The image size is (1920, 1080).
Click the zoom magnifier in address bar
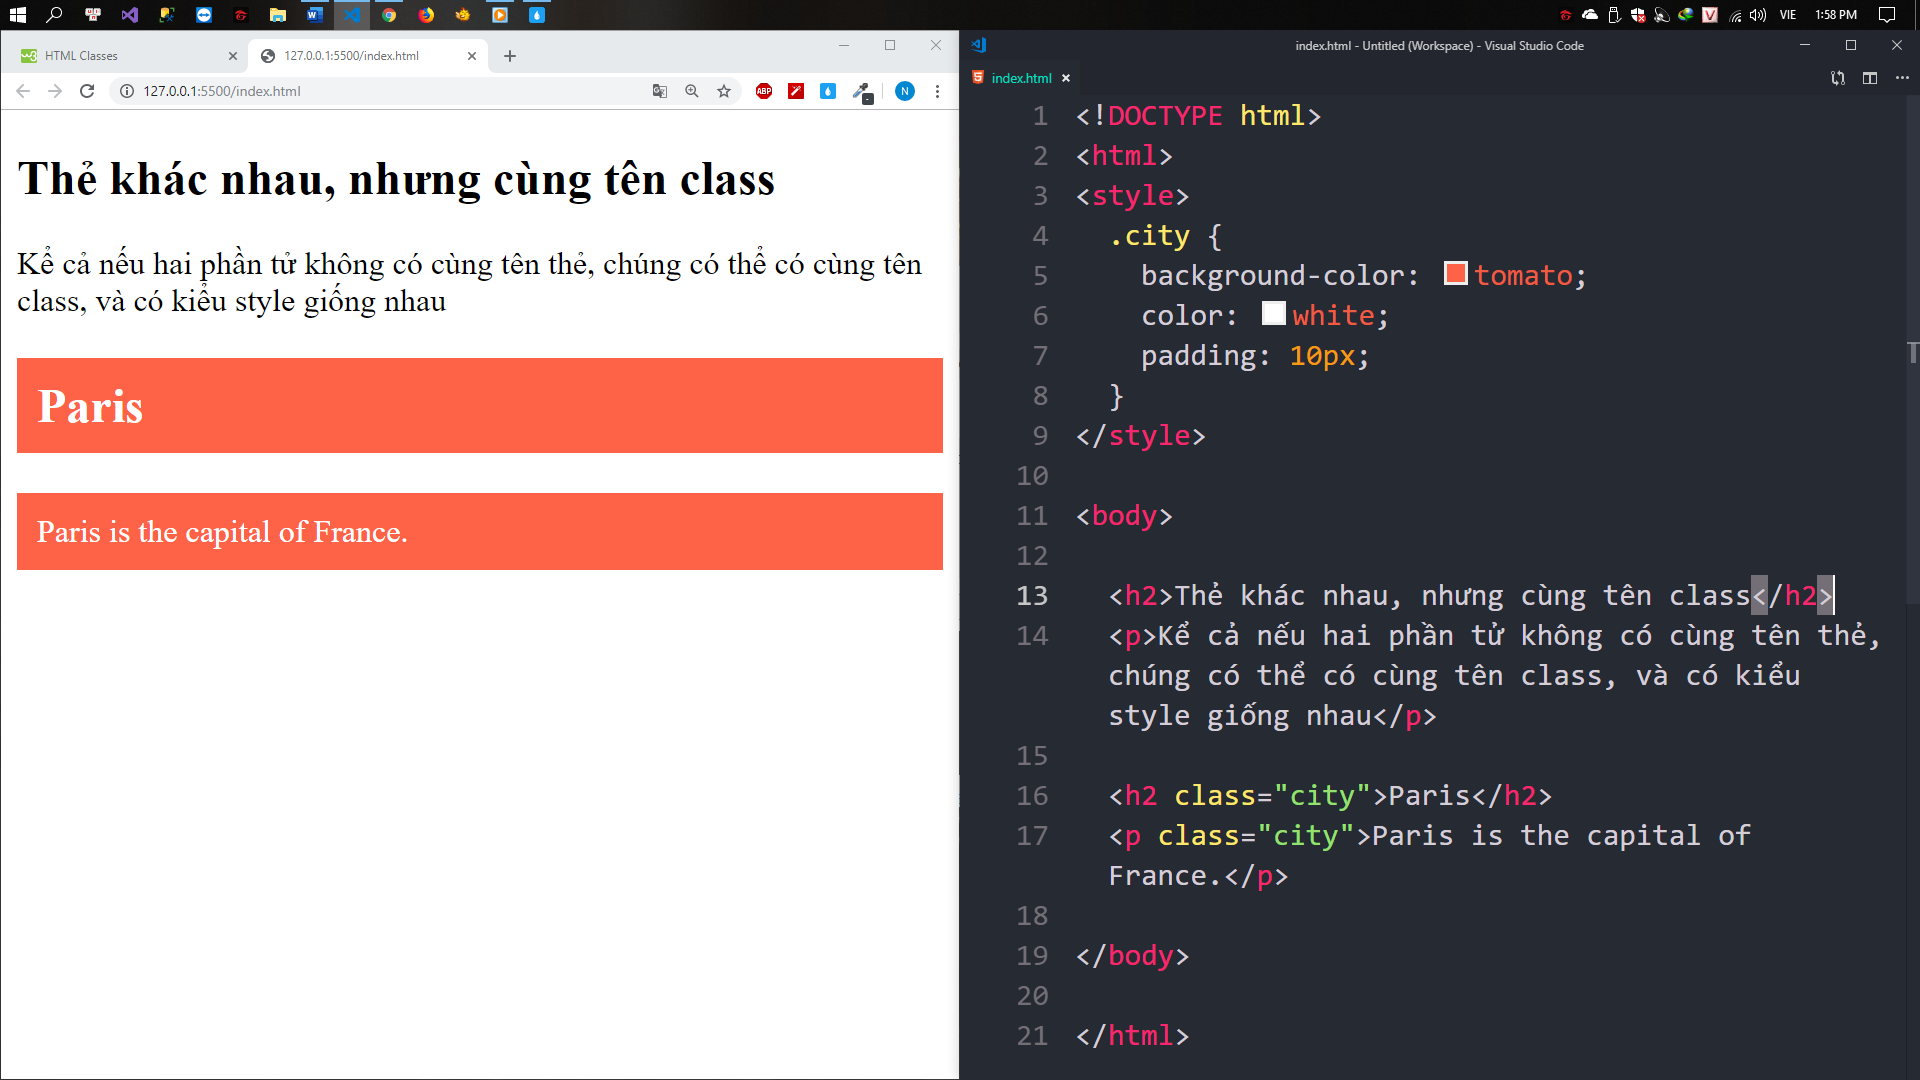692,91
